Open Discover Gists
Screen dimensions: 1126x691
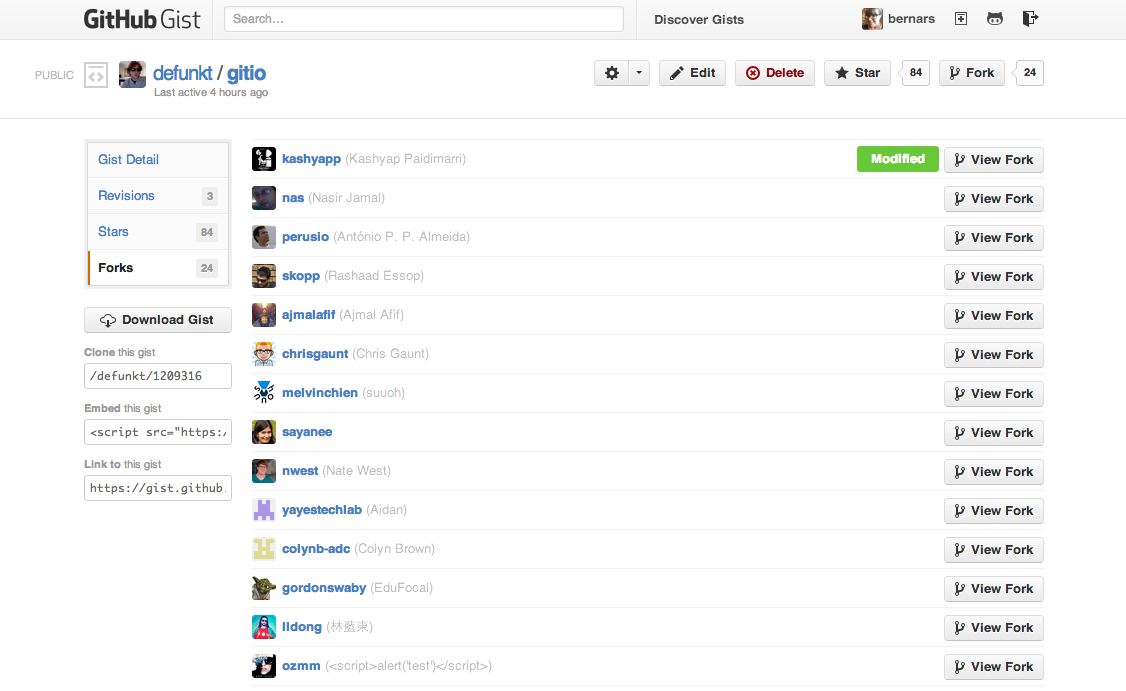click(x=698, y=19)
